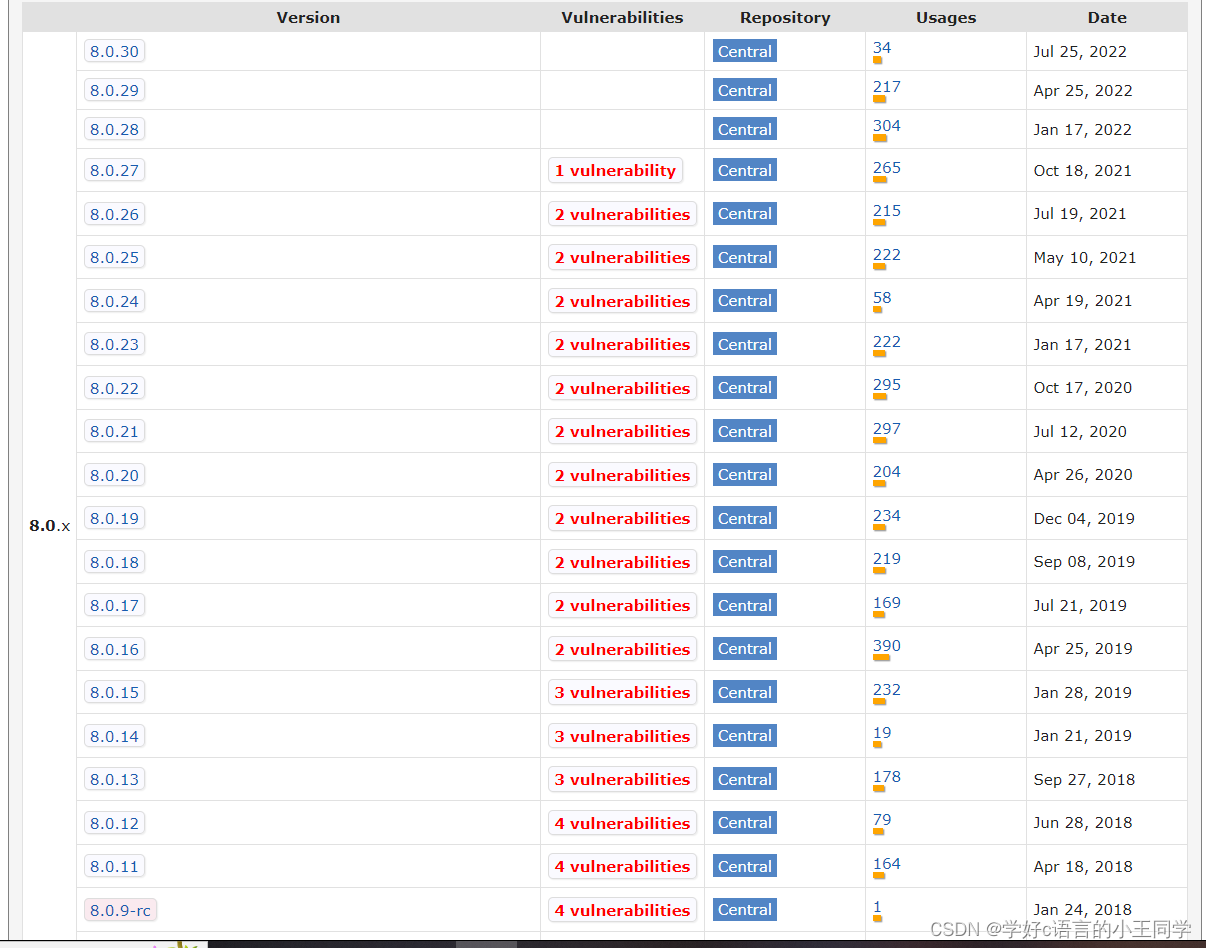Click the 4 vulnerabilities badge for version 8.0.12
1206x948 pixels.
point(622,823)
